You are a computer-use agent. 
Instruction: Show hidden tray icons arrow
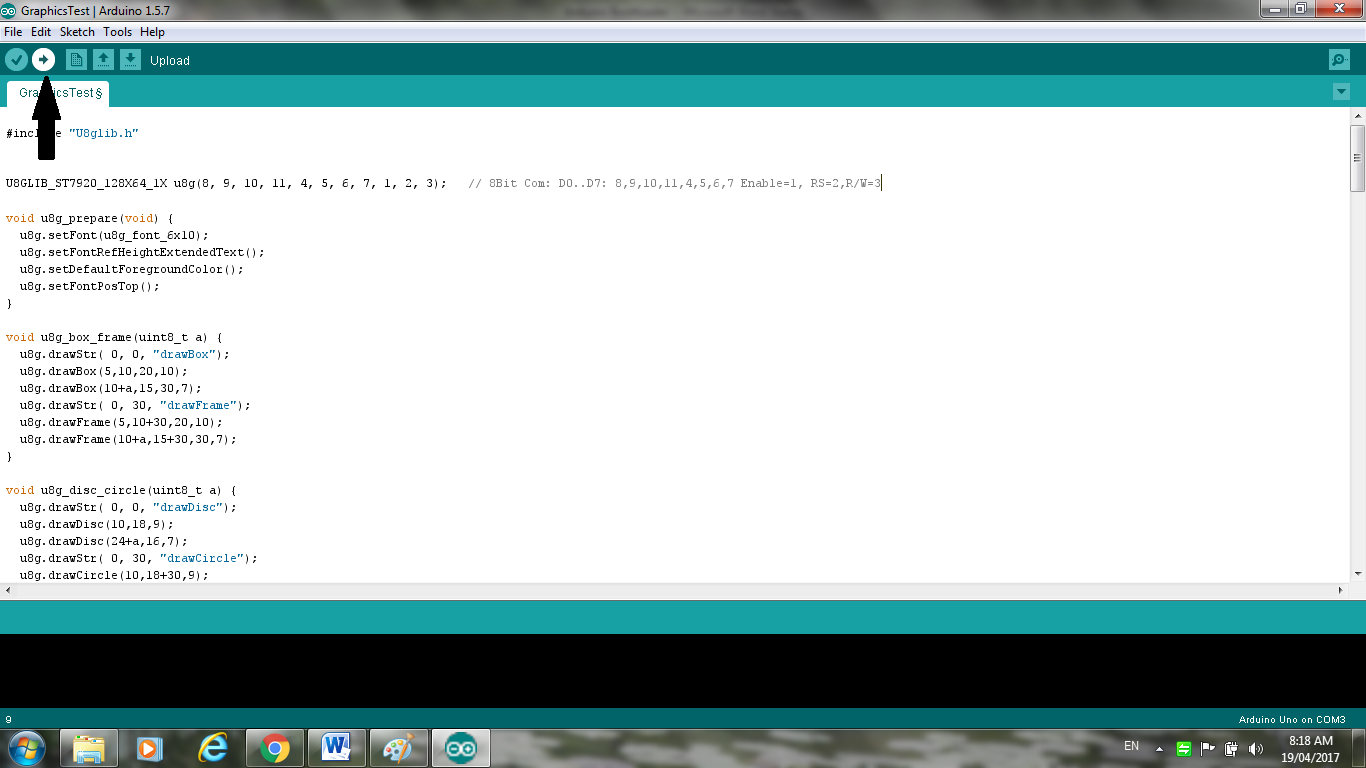1160,748
